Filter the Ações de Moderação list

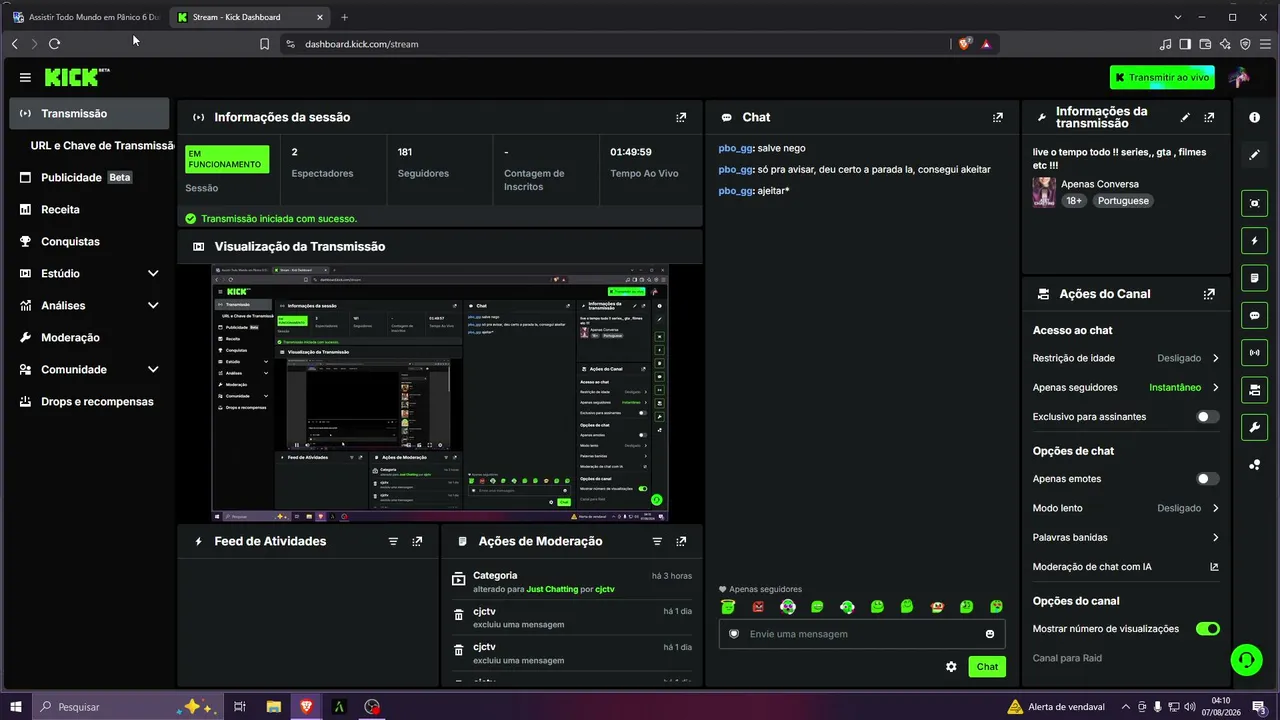tap(657, 541)
